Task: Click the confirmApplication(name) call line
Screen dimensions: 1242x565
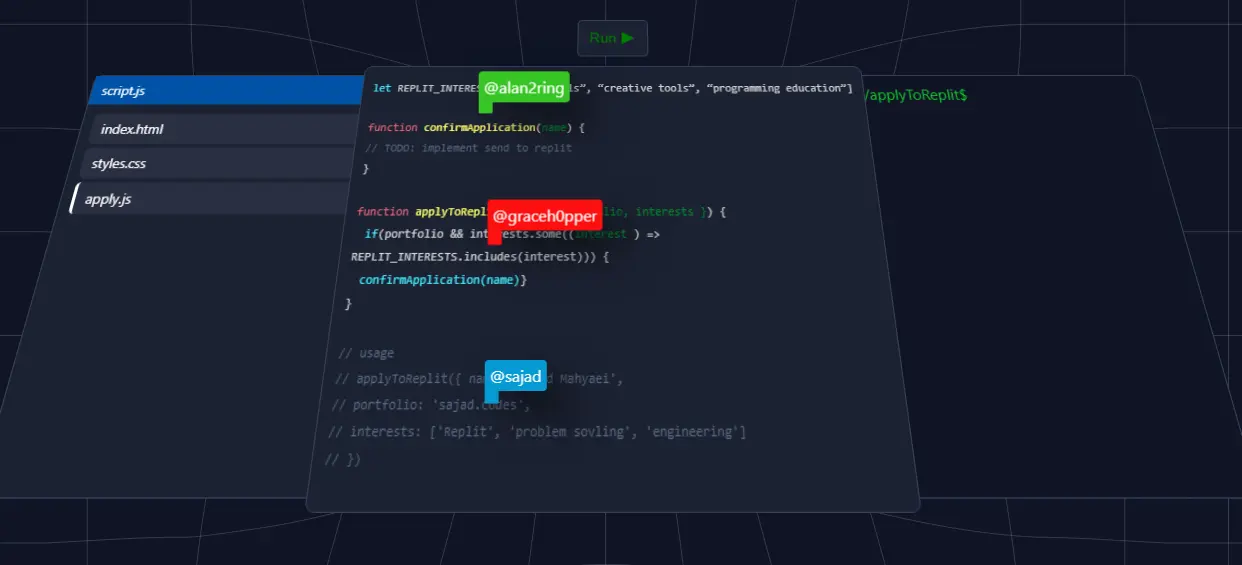Action: point(442,280)
